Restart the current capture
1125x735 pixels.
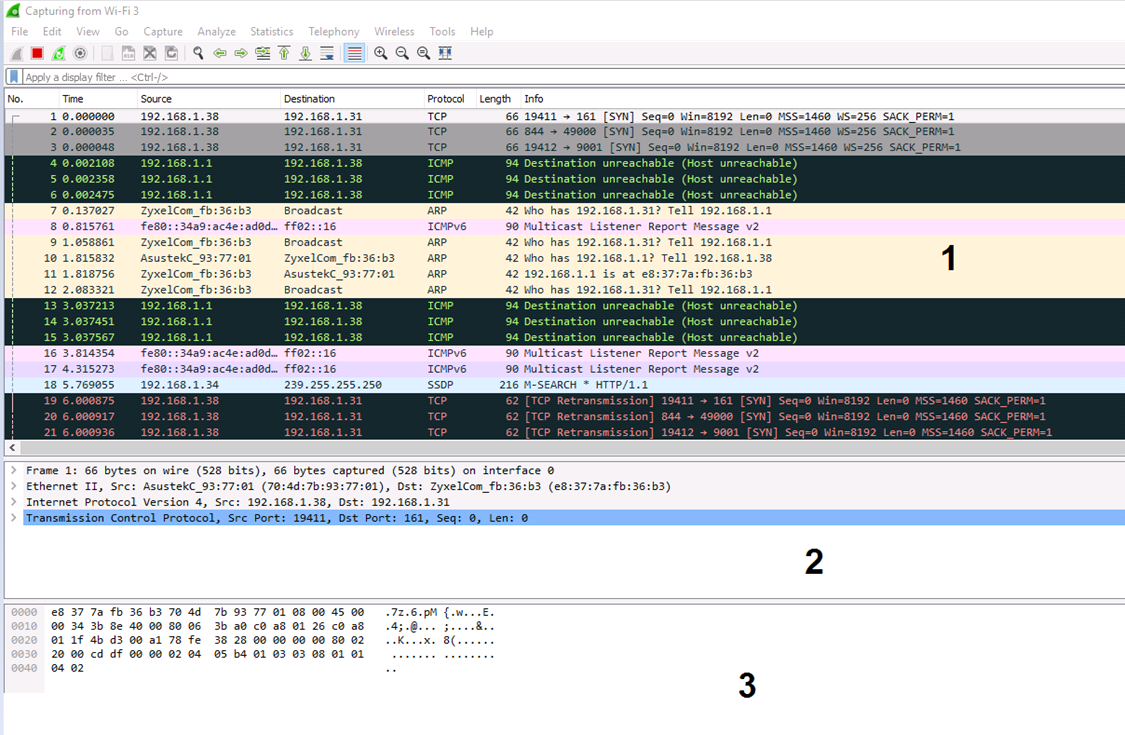click(59, 53)
